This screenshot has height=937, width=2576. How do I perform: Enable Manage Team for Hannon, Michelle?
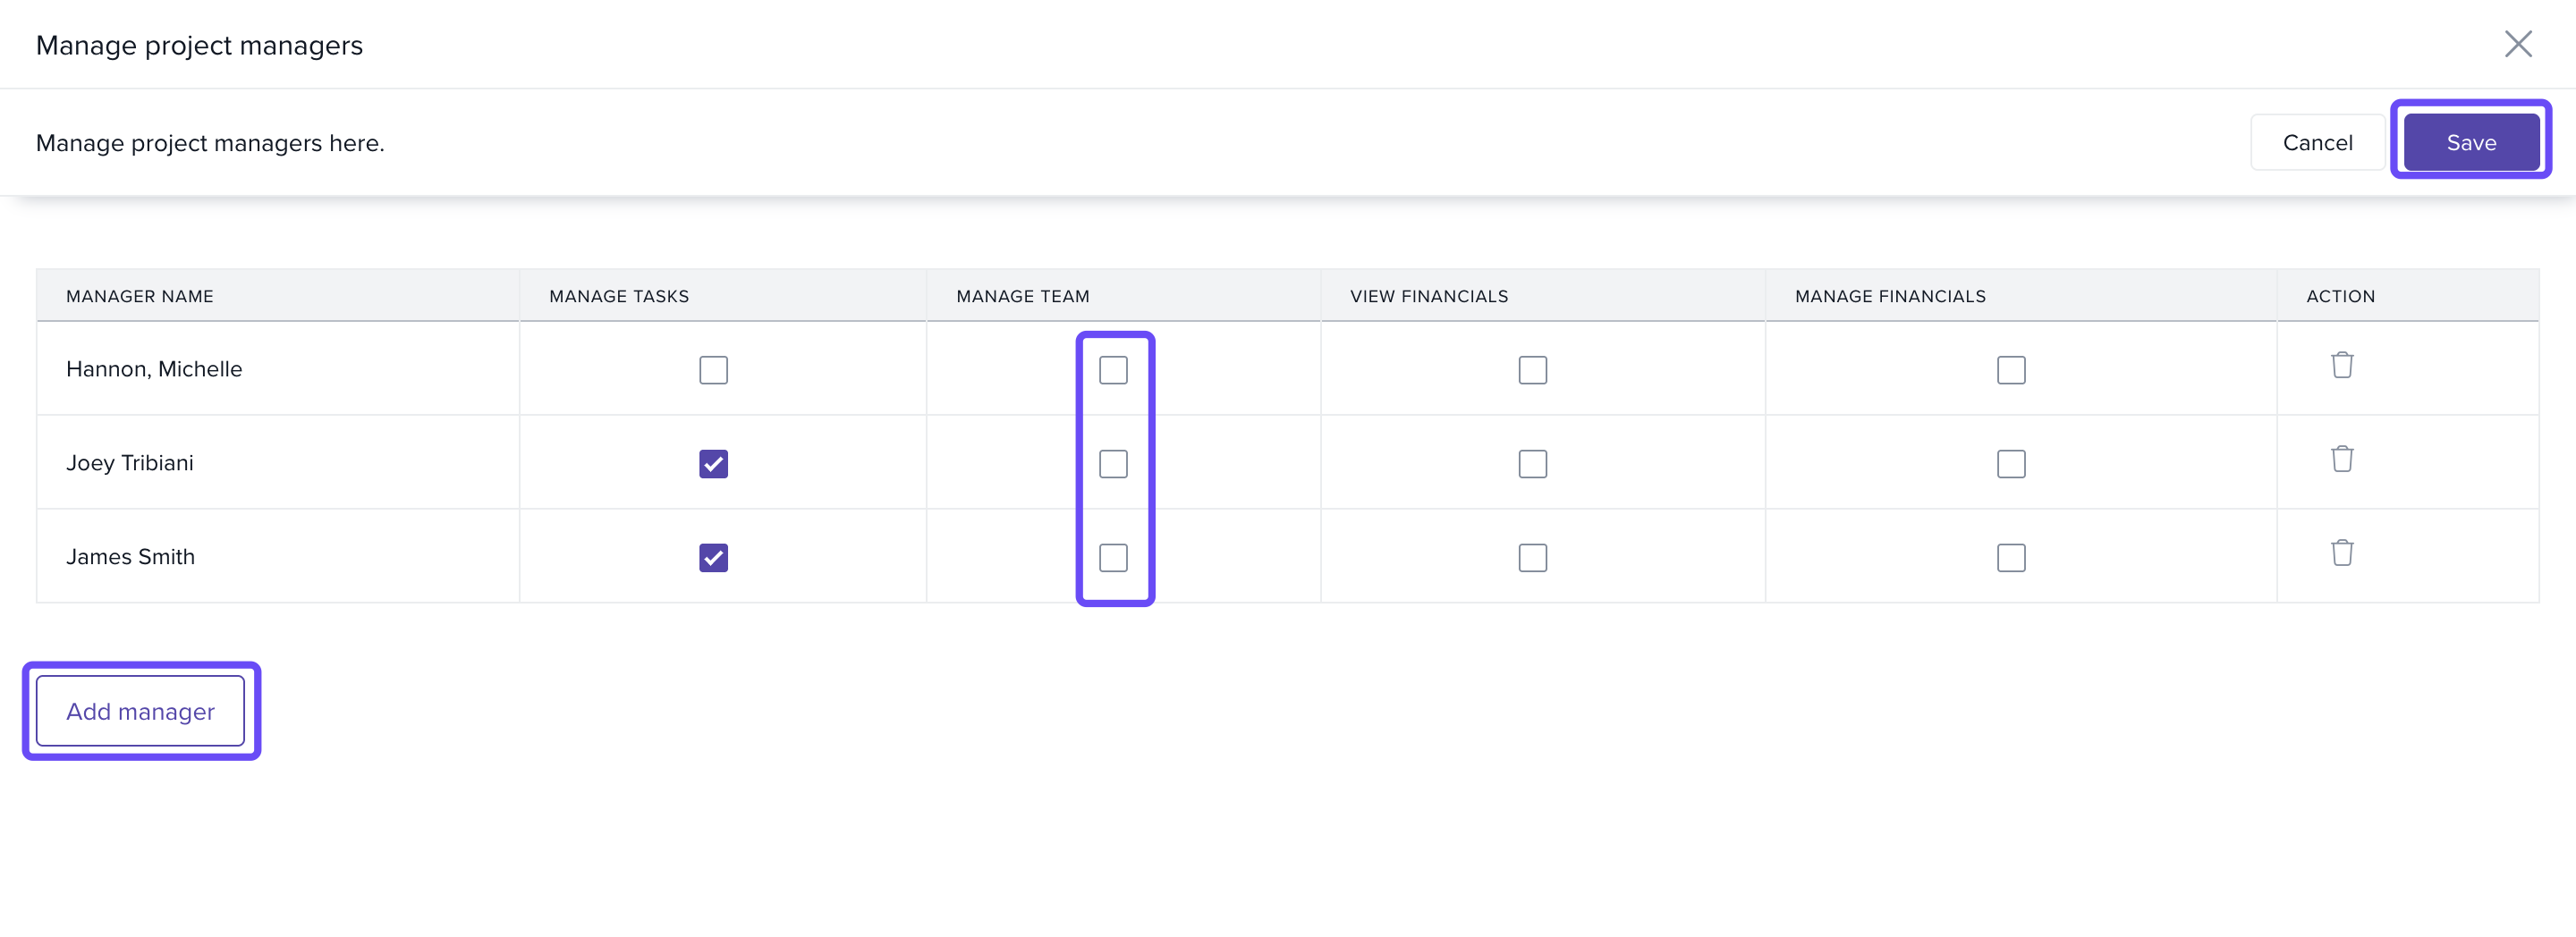(x=1113, y=370)
